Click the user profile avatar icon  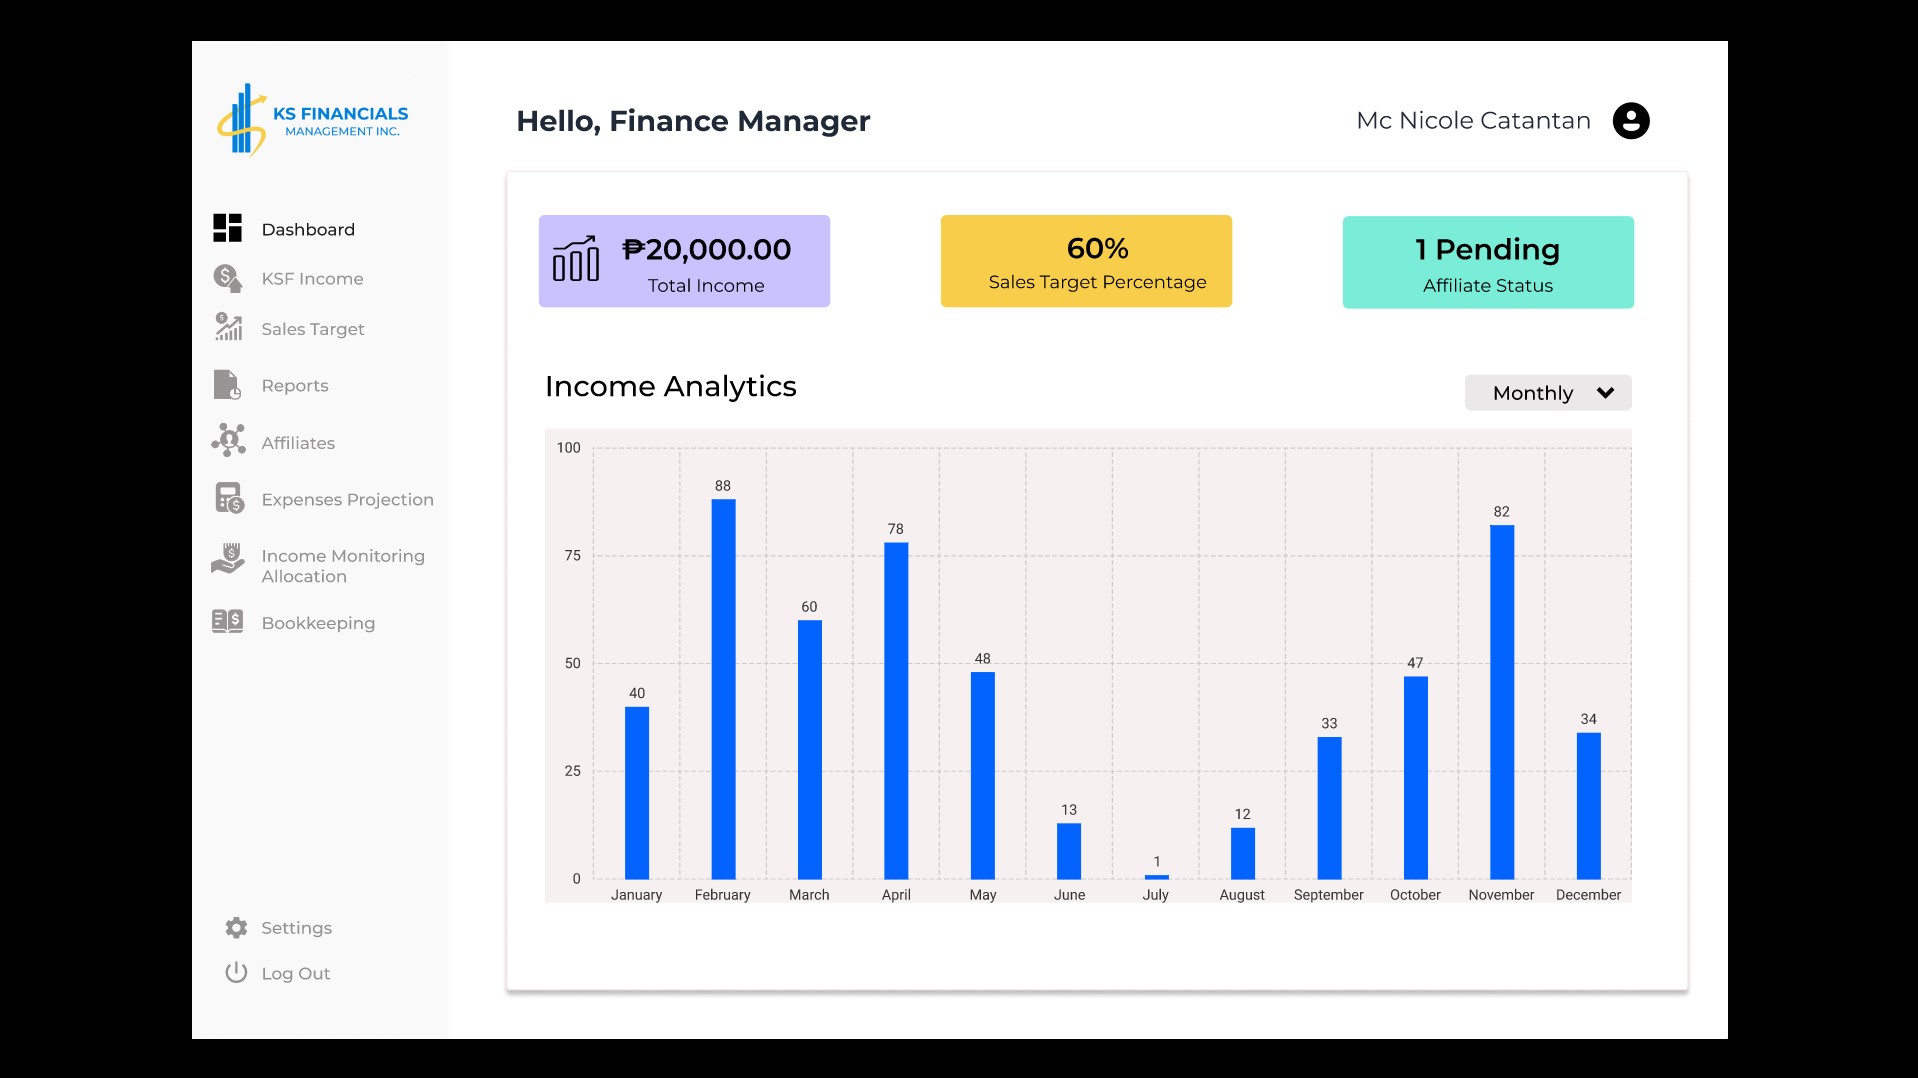click(1630, 121)
